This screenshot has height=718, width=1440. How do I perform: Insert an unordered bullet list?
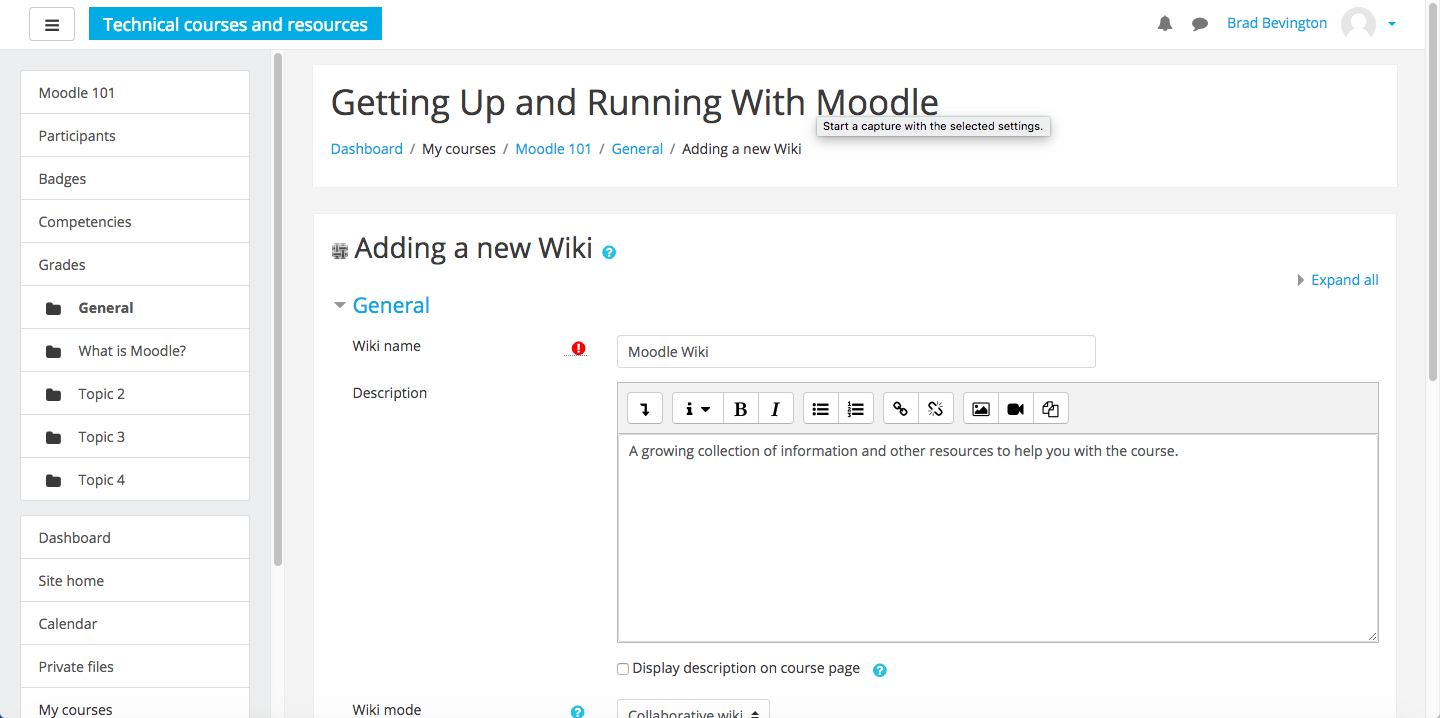[820, 408]
